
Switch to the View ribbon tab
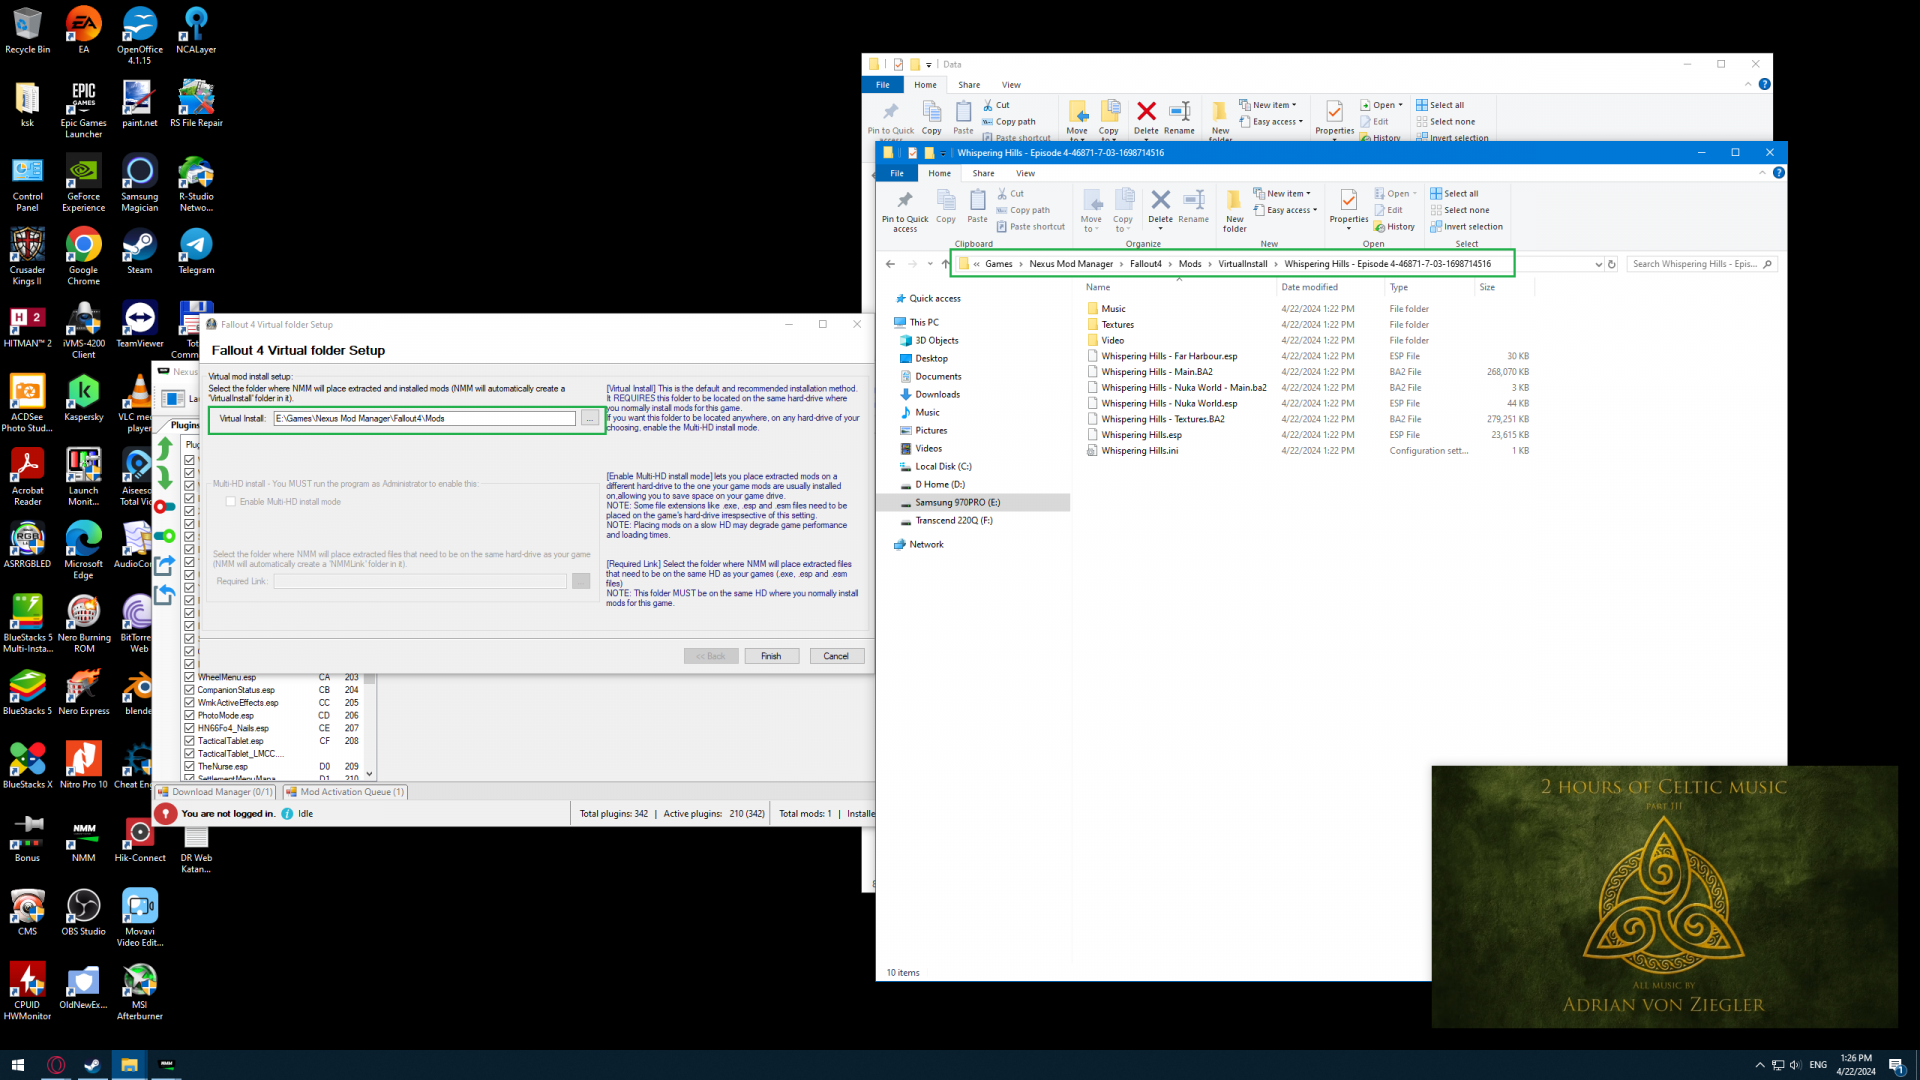pyautogui.click(x=1025, y=173)
